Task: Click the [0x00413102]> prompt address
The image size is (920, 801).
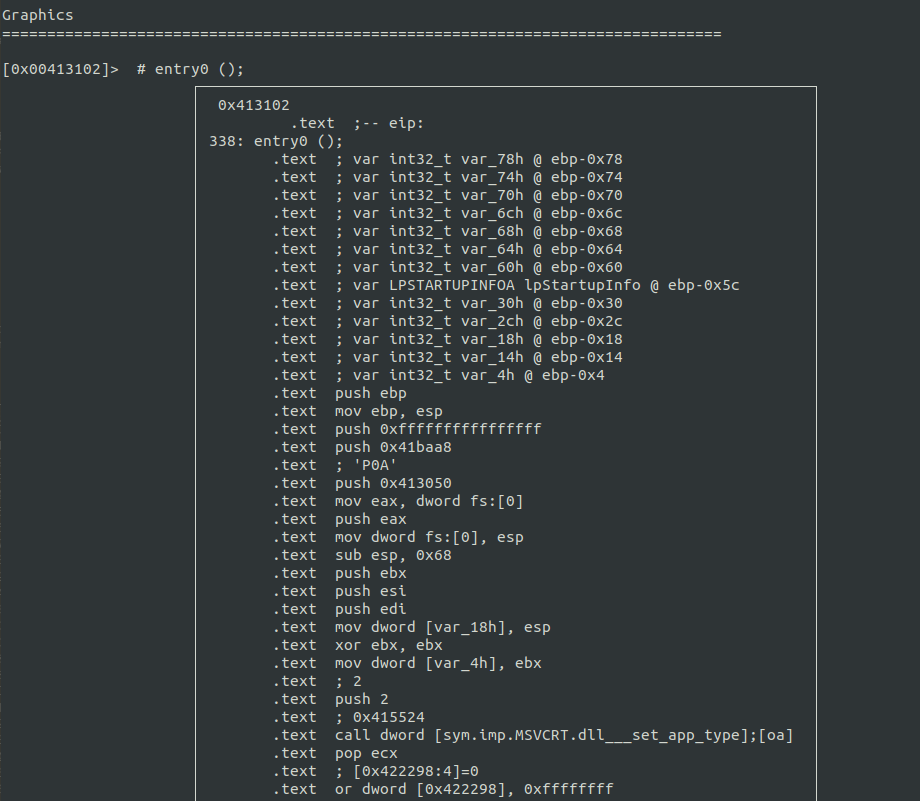Action: 60,69
